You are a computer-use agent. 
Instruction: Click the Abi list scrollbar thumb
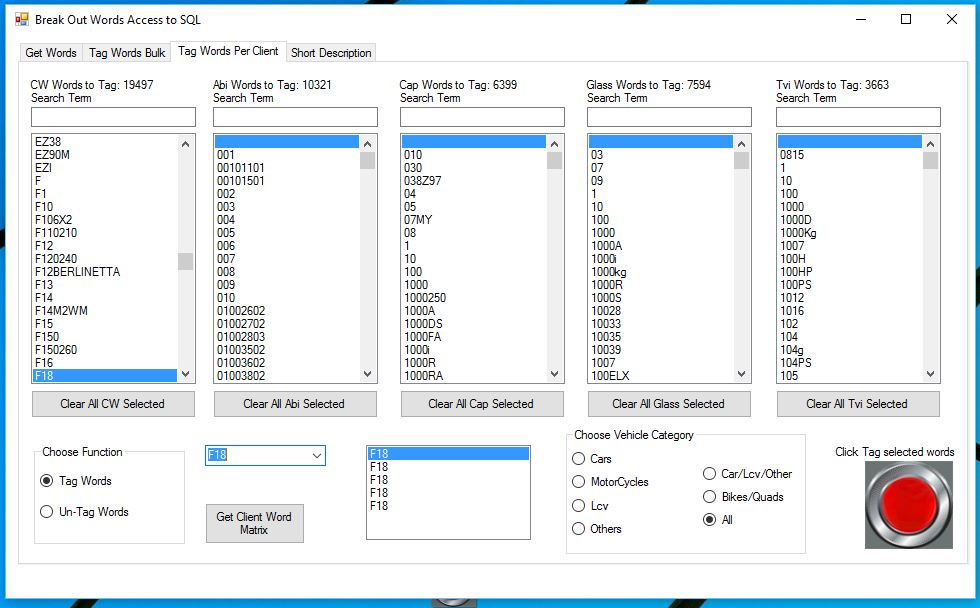pos(368,161)
